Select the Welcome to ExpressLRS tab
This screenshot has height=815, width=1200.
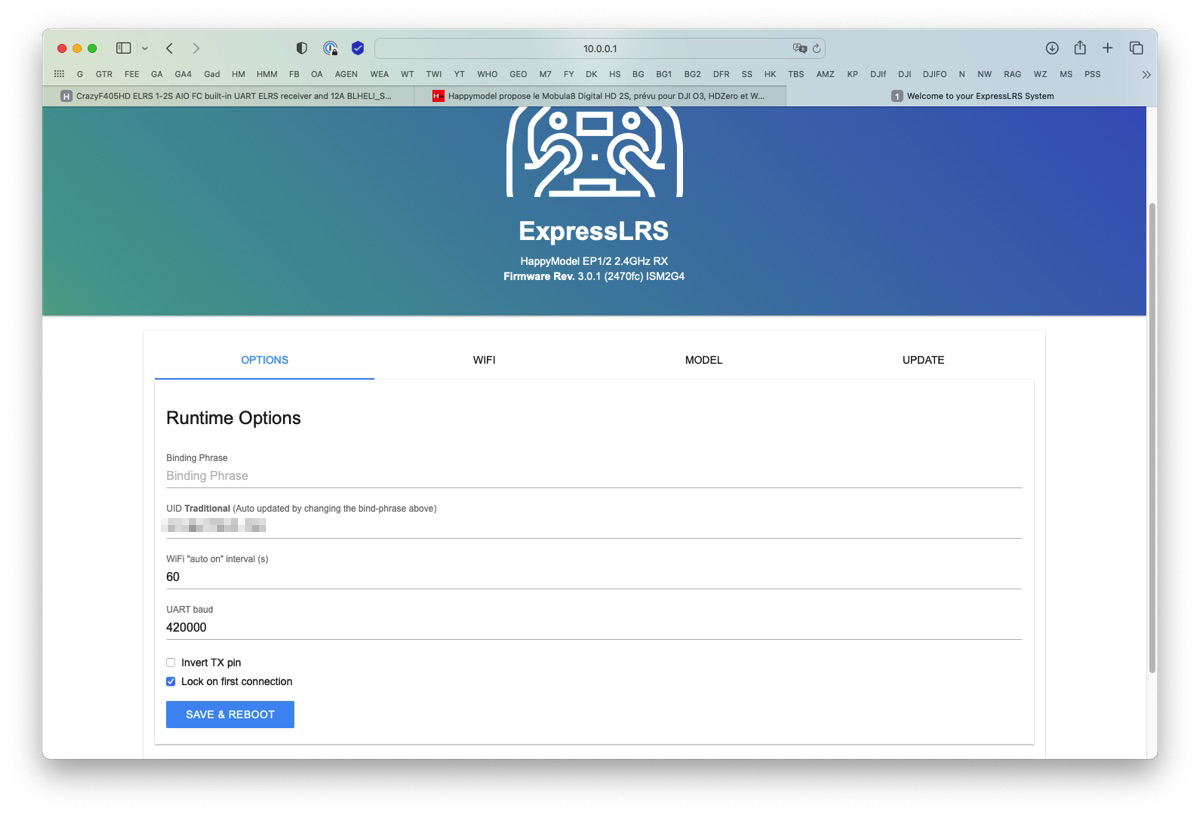point(972,96)
